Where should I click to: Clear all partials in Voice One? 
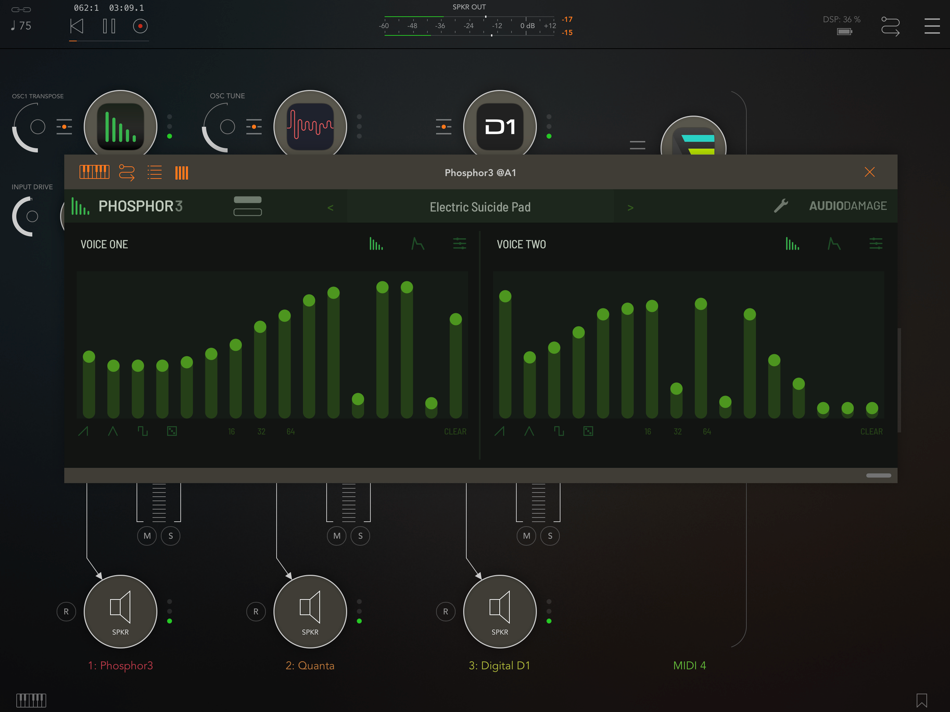click(x=455, y=430)
